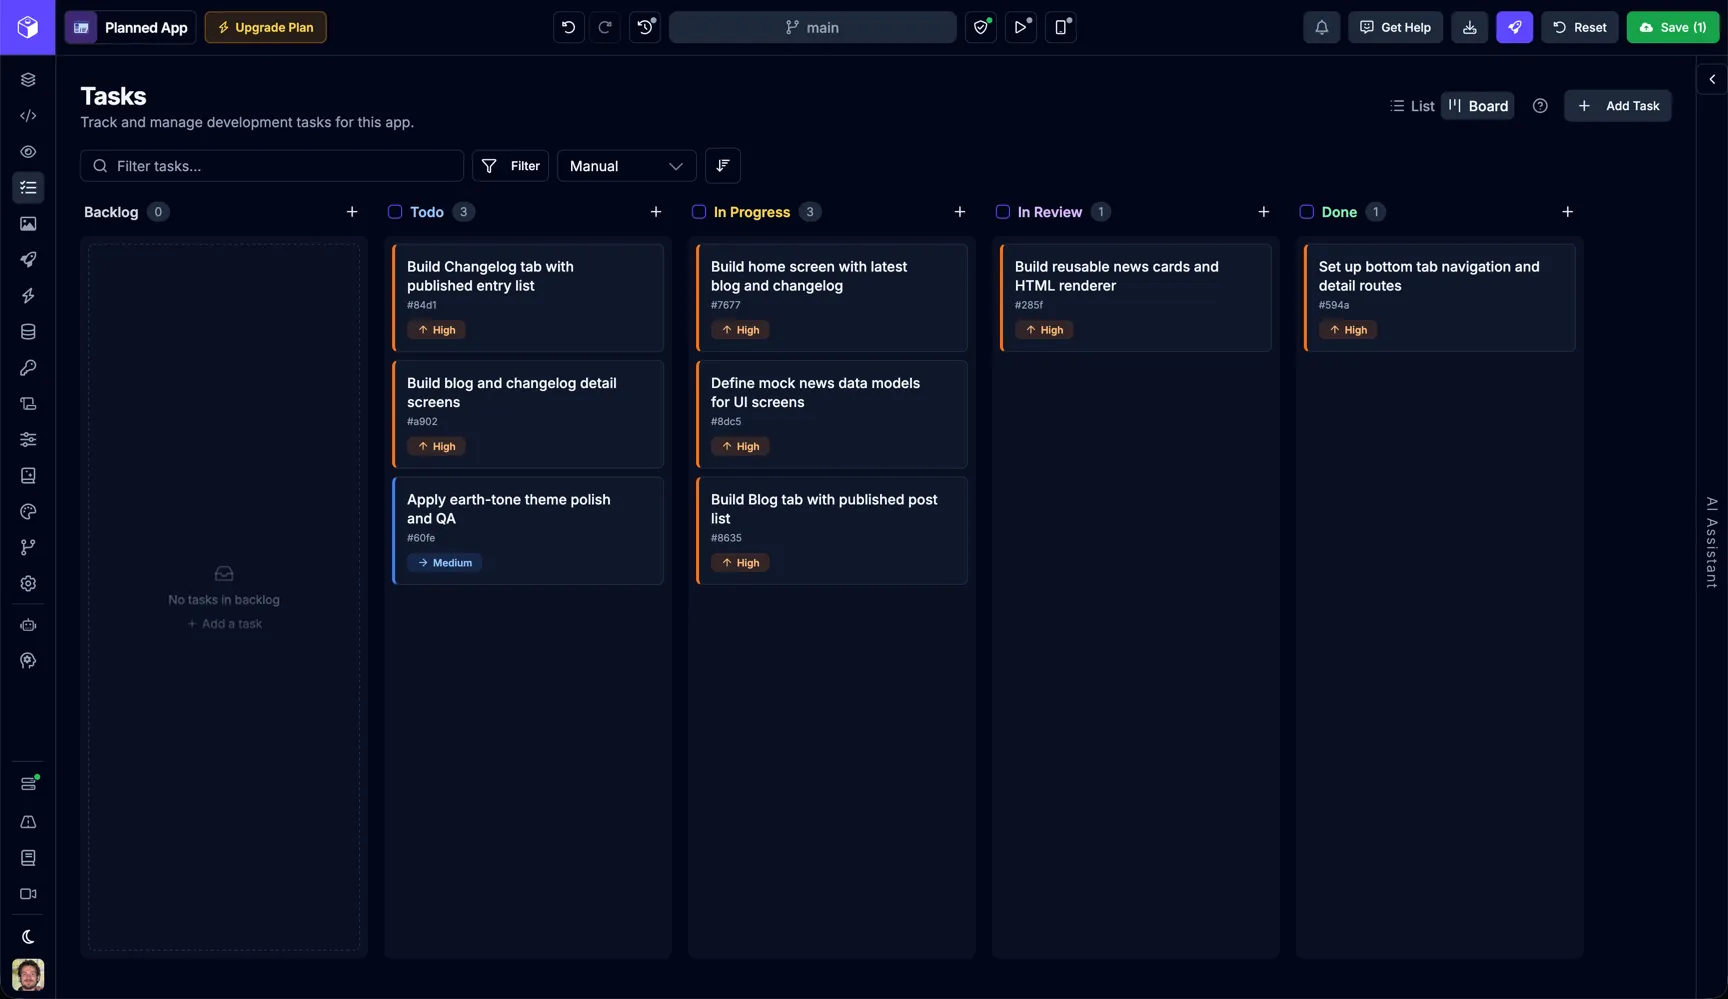The image size is (1728, 999).
Task: Toggle dark mode moon icon
Action: pos(28,937)
